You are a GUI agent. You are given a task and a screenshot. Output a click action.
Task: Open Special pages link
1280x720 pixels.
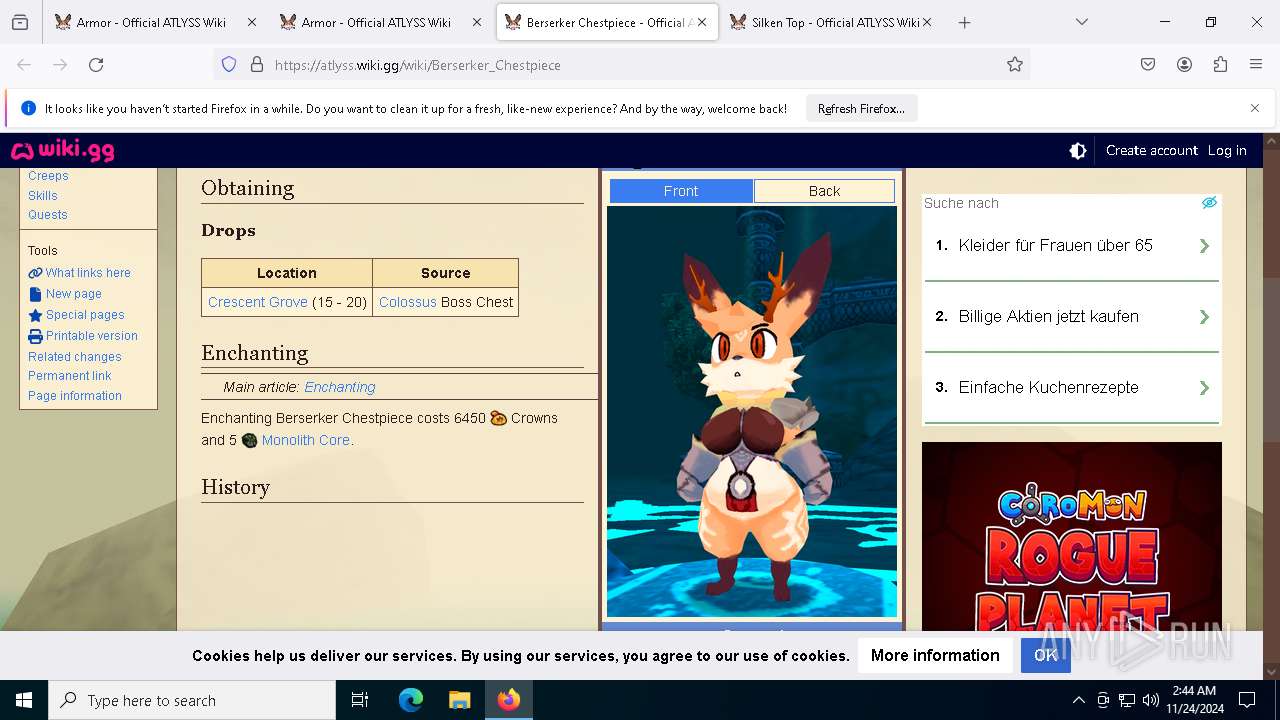(x=85, y=315)
